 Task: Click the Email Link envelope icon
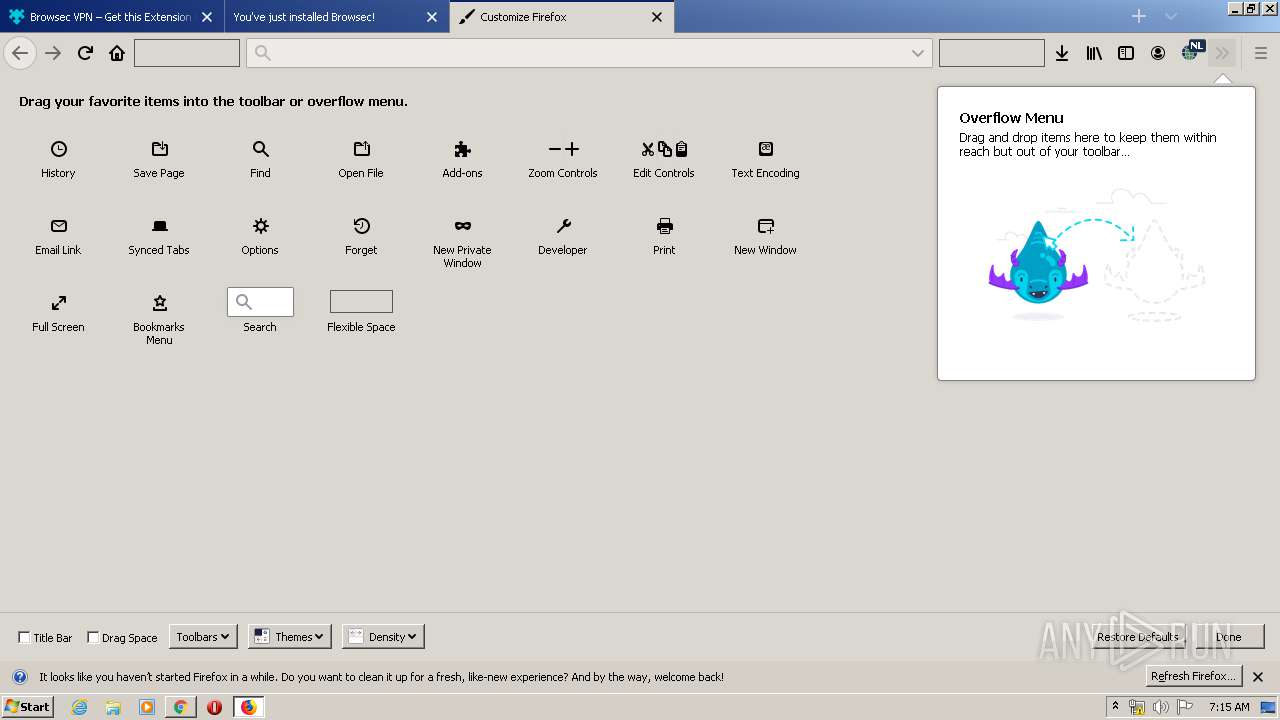click(x=59, y=226)
